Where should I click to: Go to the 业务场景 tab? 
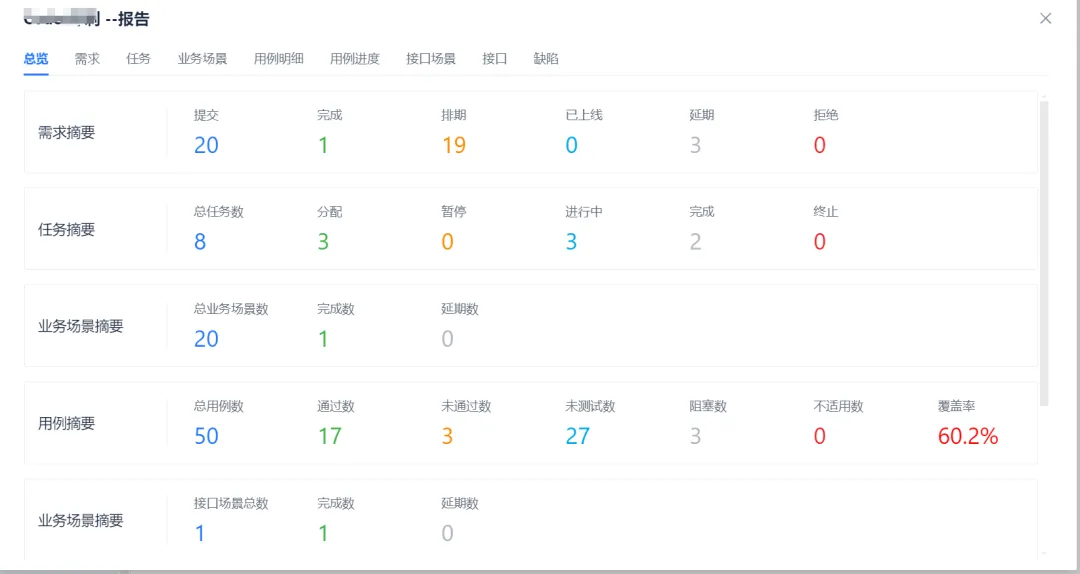[x=203, y=59]
